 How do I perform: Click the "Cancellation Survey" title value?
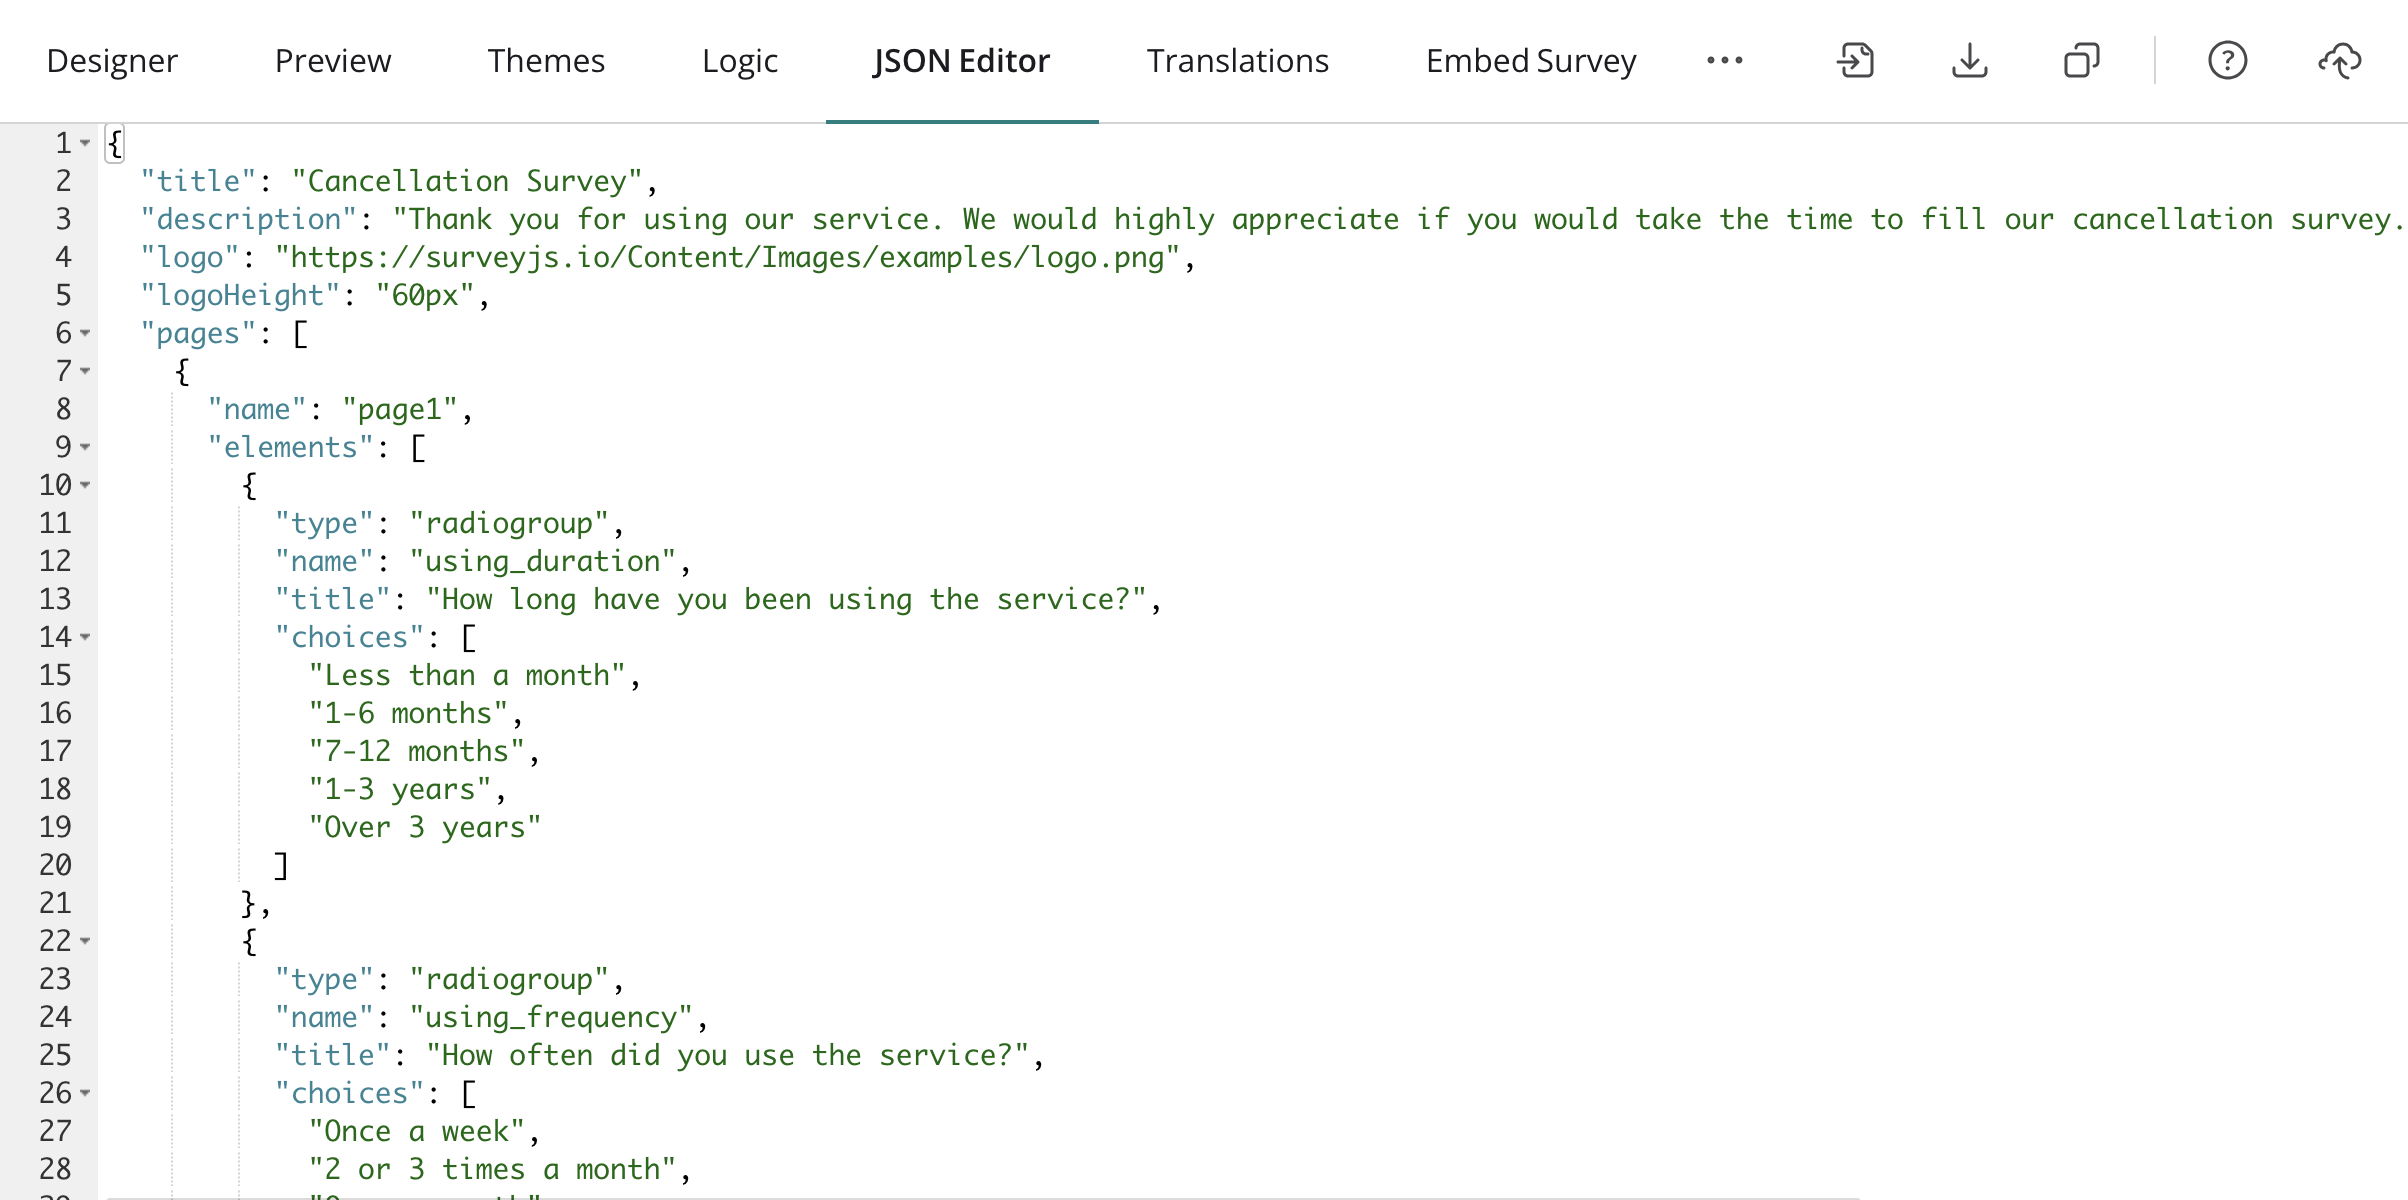[467, 181]
